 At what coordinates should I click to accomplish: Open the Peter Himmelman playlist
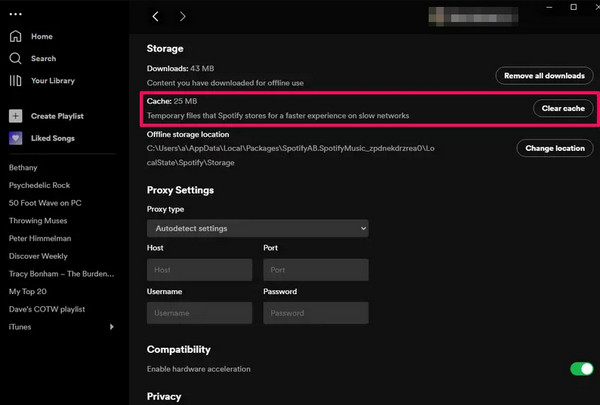point(40,238)
